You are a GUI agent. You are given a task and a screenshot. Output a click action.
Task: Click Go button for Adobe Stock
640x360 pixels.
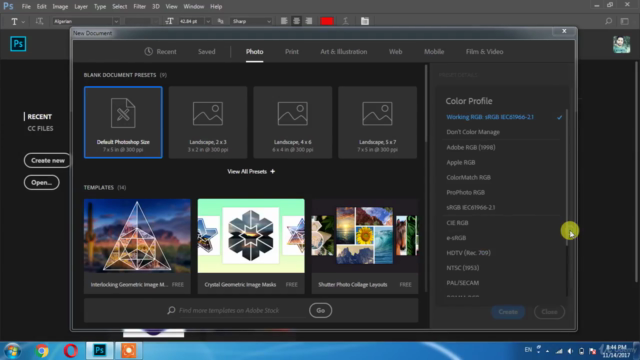coord(320,311)
